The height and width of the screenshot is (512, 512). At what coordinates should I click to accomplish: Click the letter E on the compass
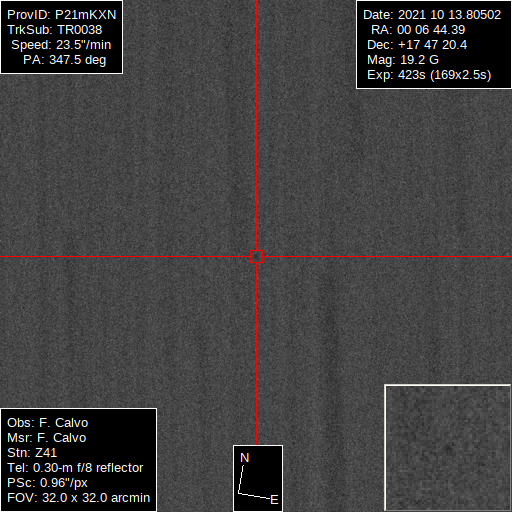[274, 500]
